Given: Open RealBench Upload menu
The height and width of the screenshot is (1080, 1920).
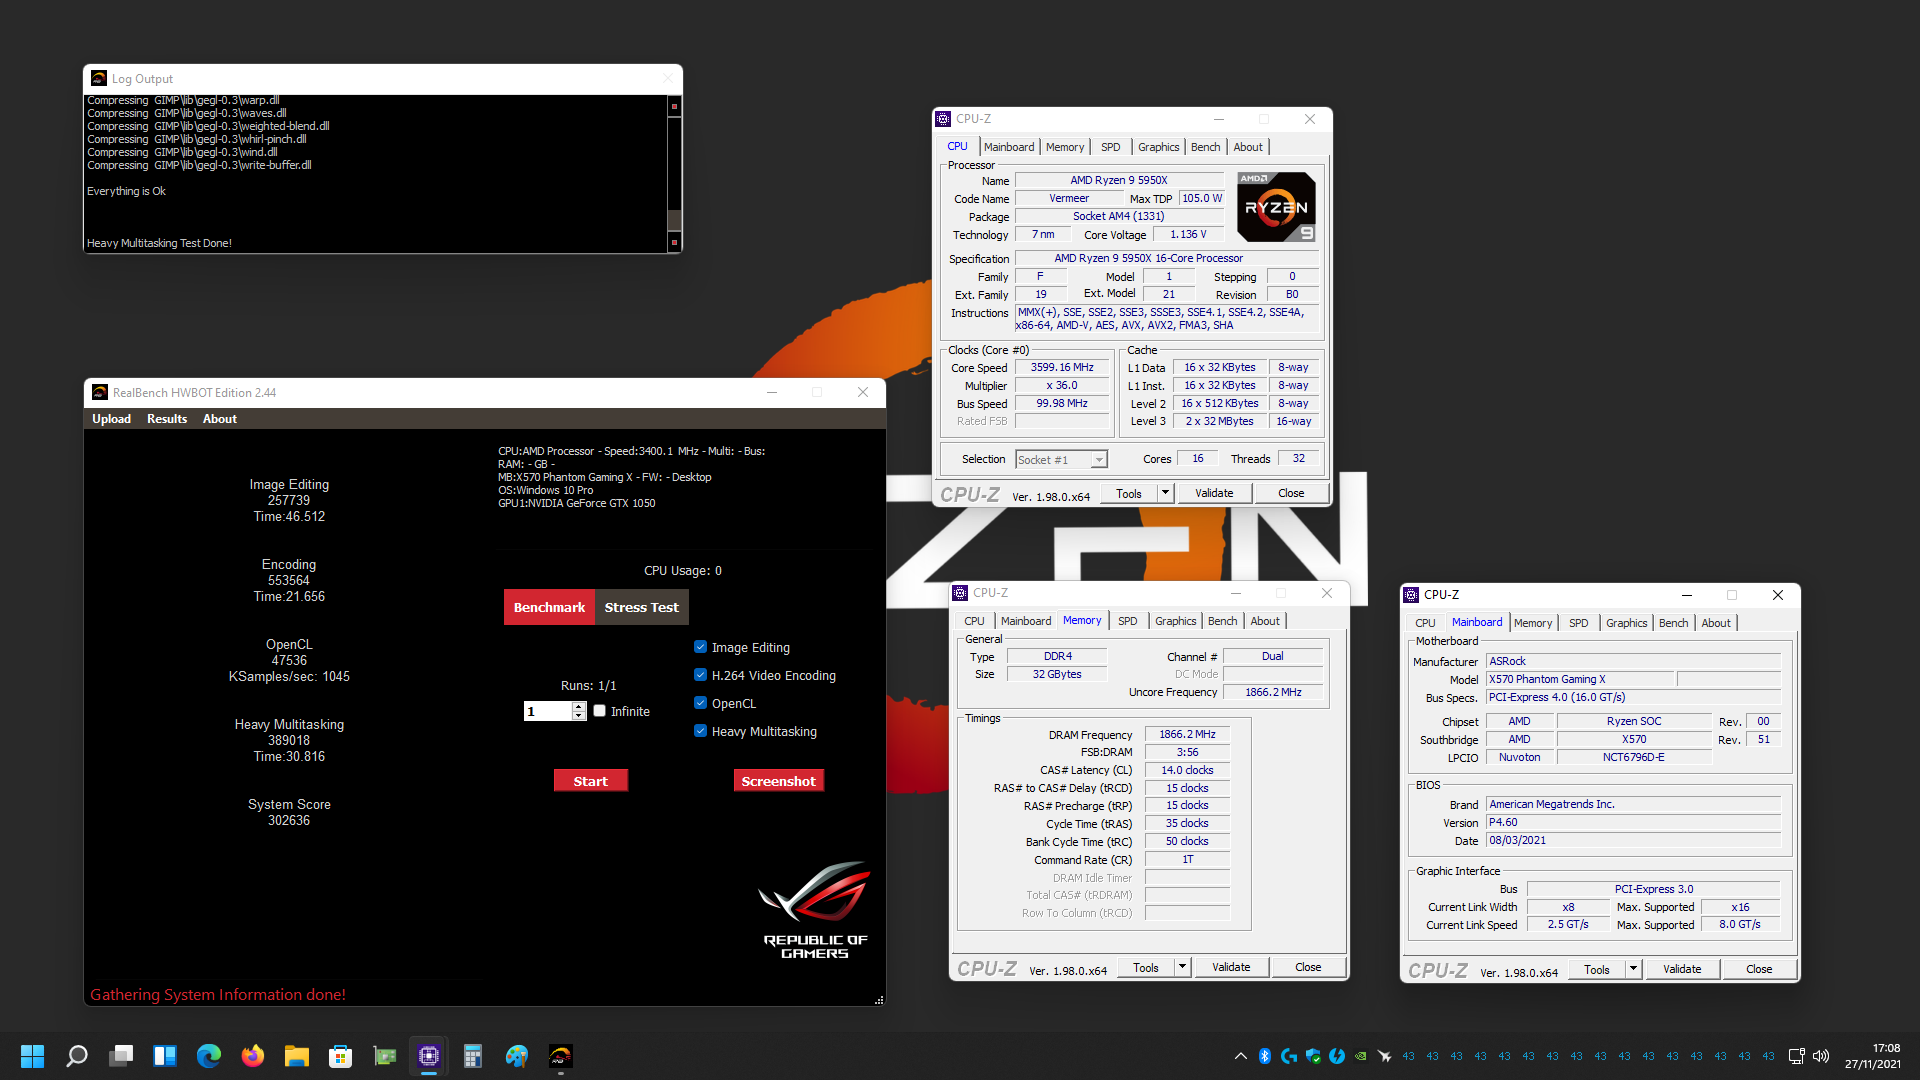Looking at the screenshot, I should click(x=112, y=419).
